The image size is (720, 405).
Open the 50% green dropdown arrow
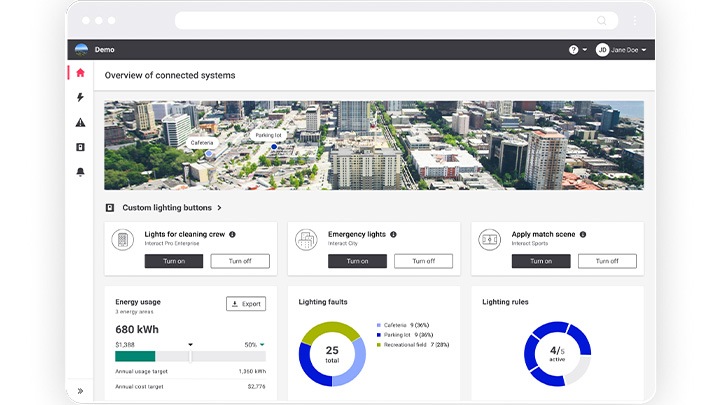click(262, 344)
